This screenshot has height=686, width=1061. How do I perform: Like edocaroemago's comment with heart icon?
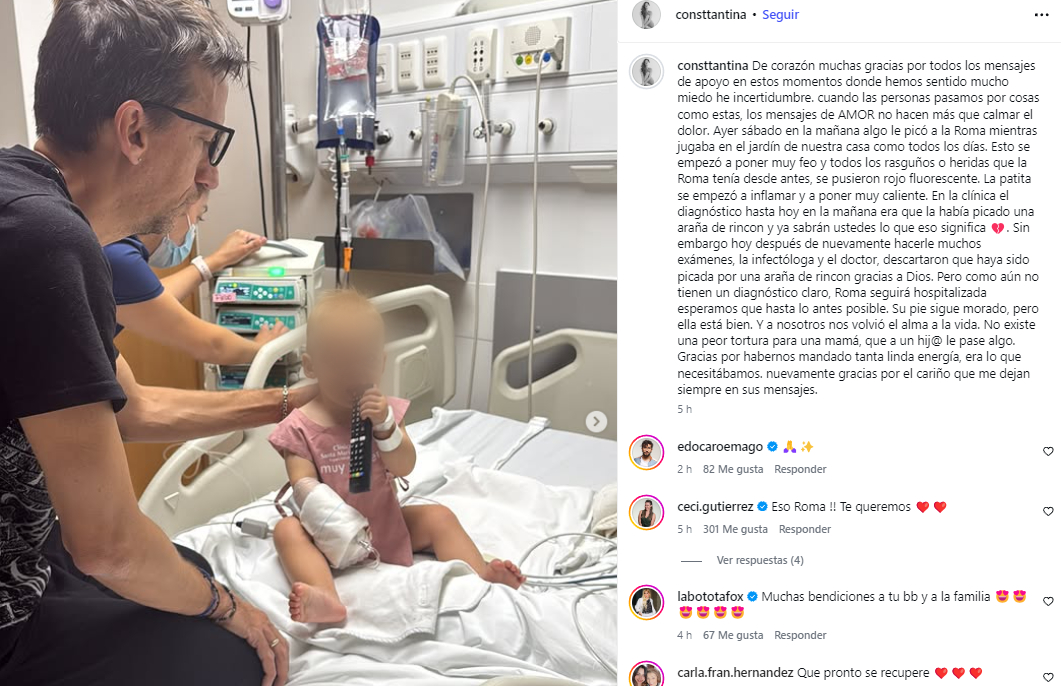(1047, 451)
